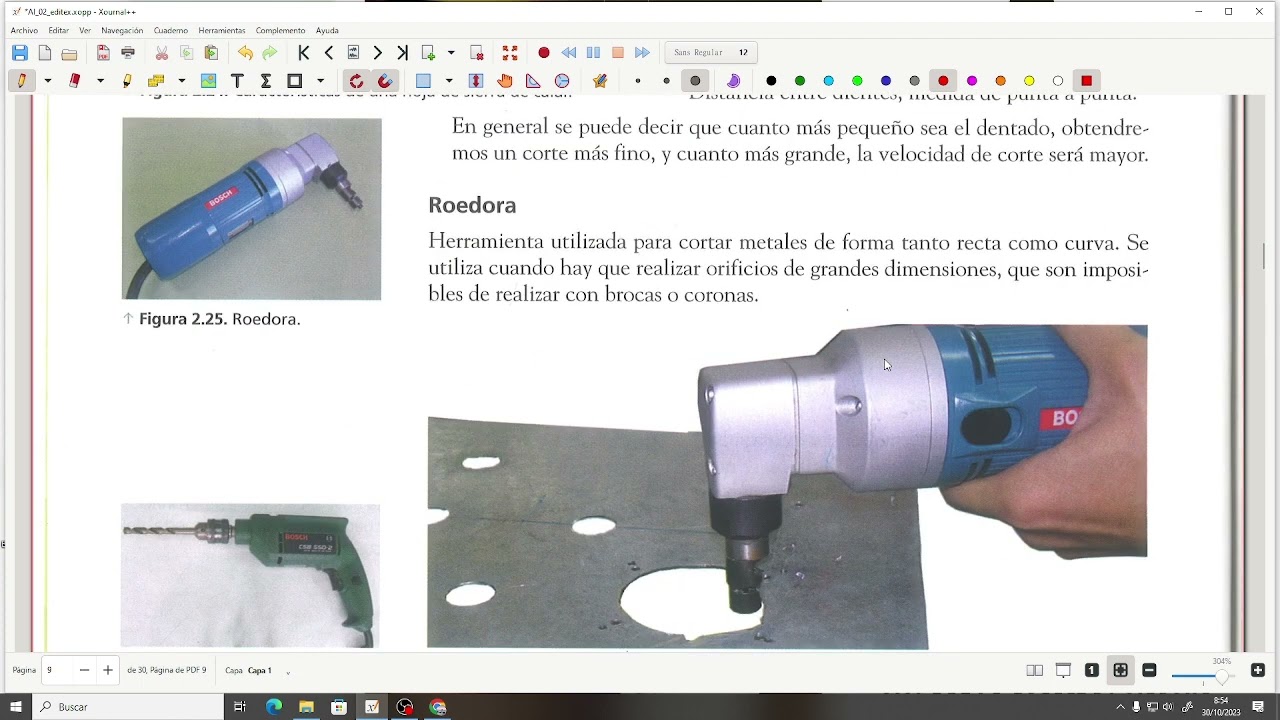Screen dimensions: 1280x720
Task: Select the LaTeX sigma tool
Action: (266, 81)
